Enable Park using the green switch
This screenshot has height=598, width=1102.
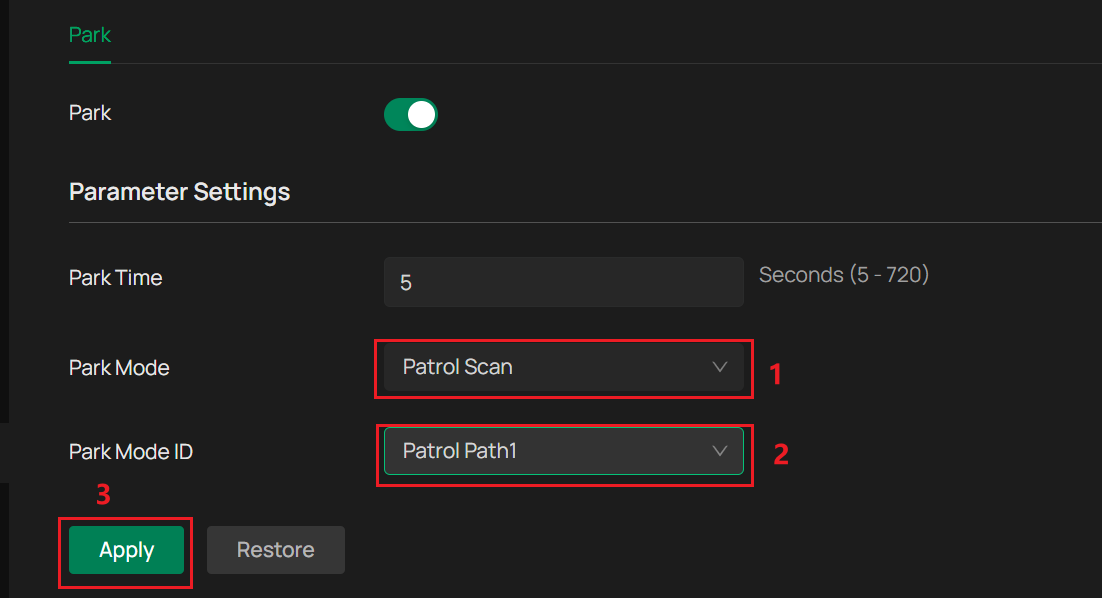410,114
